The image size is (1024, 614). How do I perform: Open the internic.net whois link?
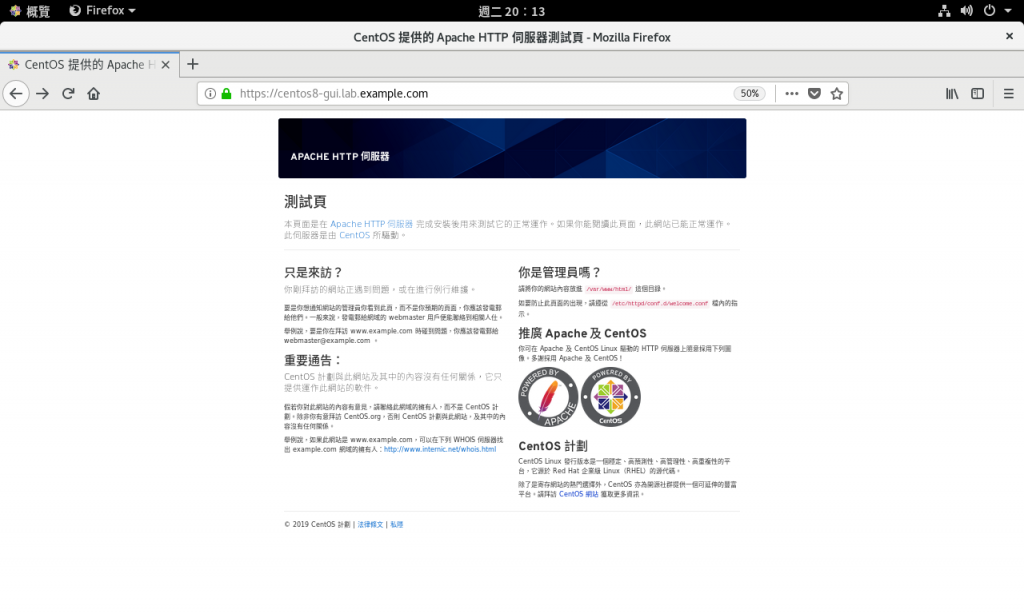tap(440, 449)
